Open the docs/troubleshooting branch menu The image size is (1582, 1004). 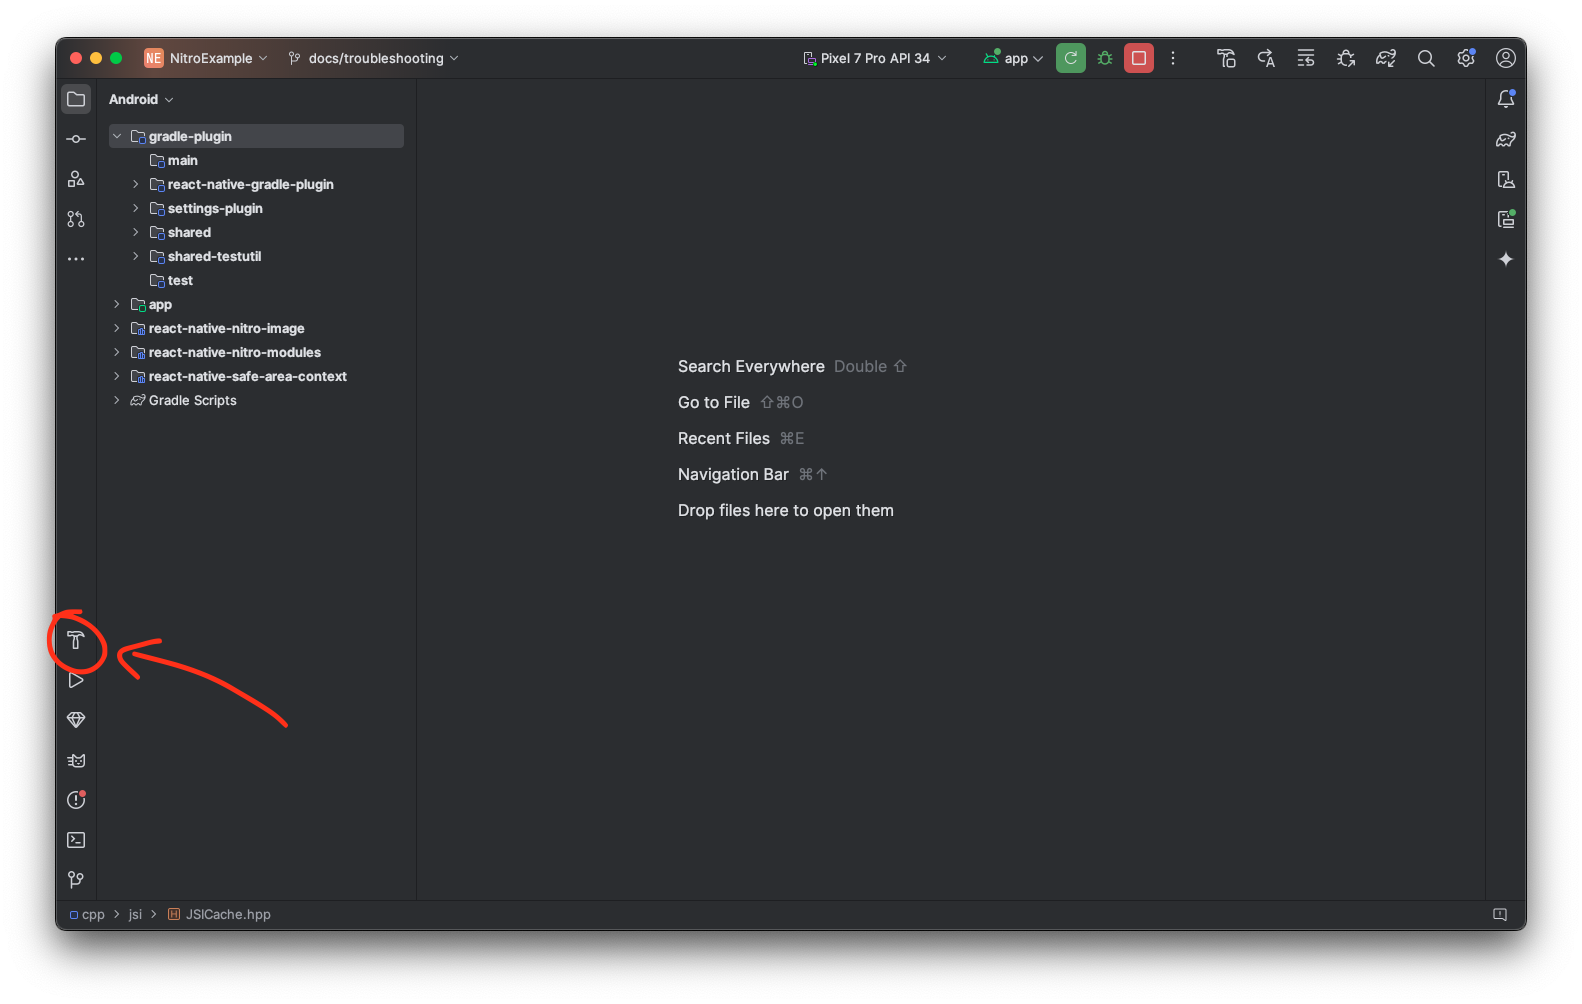point(374,58)
